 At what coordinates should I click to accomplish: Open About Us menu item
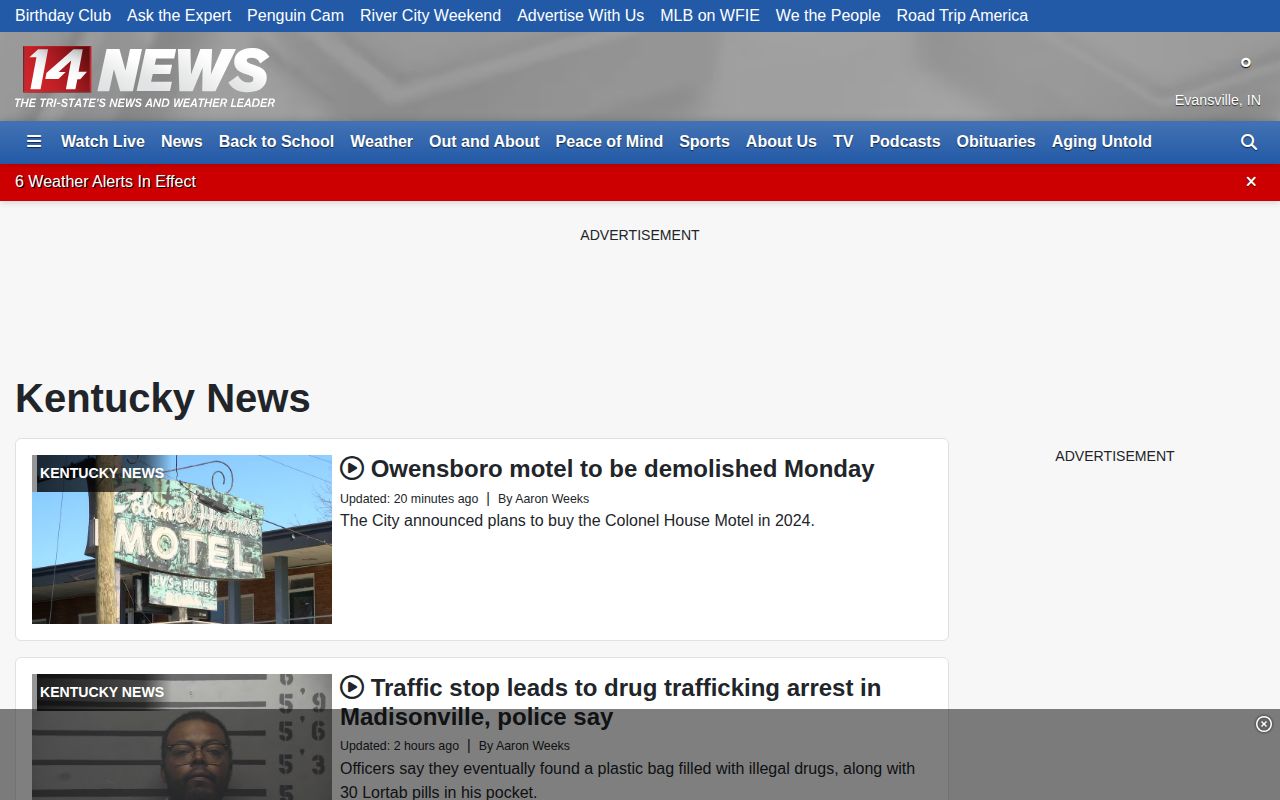[781, 142]
